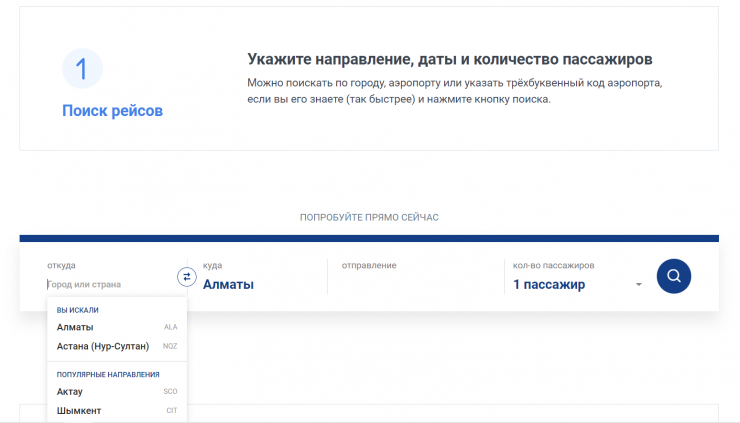Click the step 1 circle icon
The image size is (740, 423).
click(82, 69)
